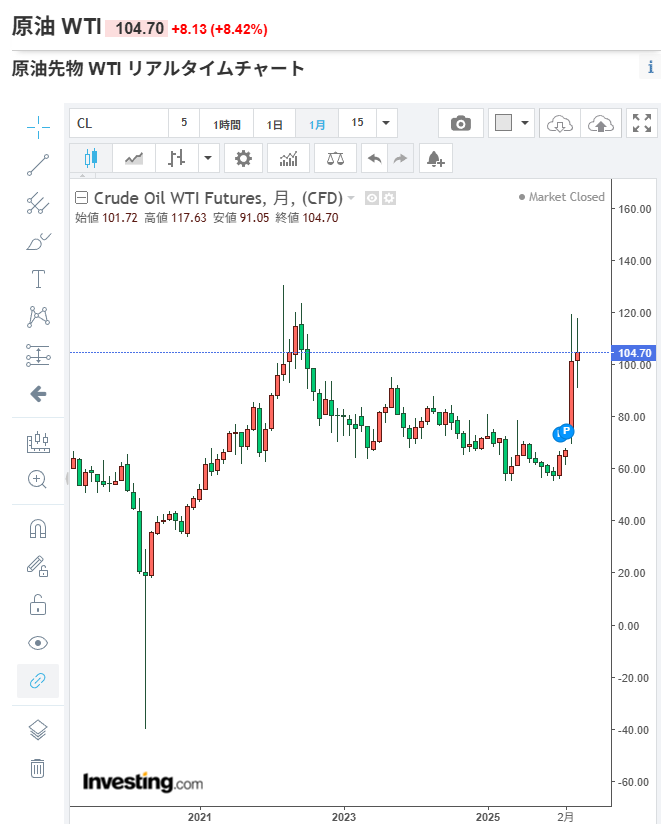The image size is (661, 824).
Task: Click the undo arrow button
Action: point(374,158)
